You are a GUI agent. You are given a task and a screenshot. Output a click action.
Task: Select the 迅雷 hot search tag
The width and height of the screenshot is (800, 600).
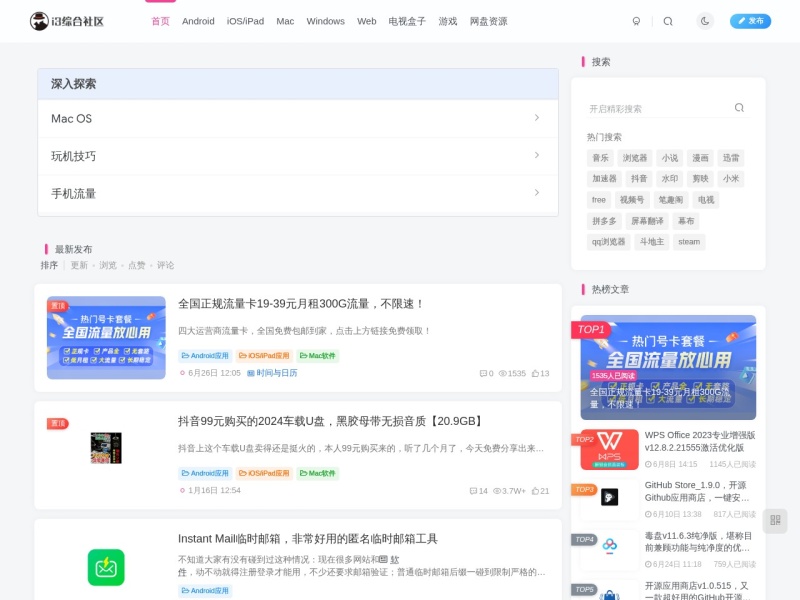pos(731,158)
